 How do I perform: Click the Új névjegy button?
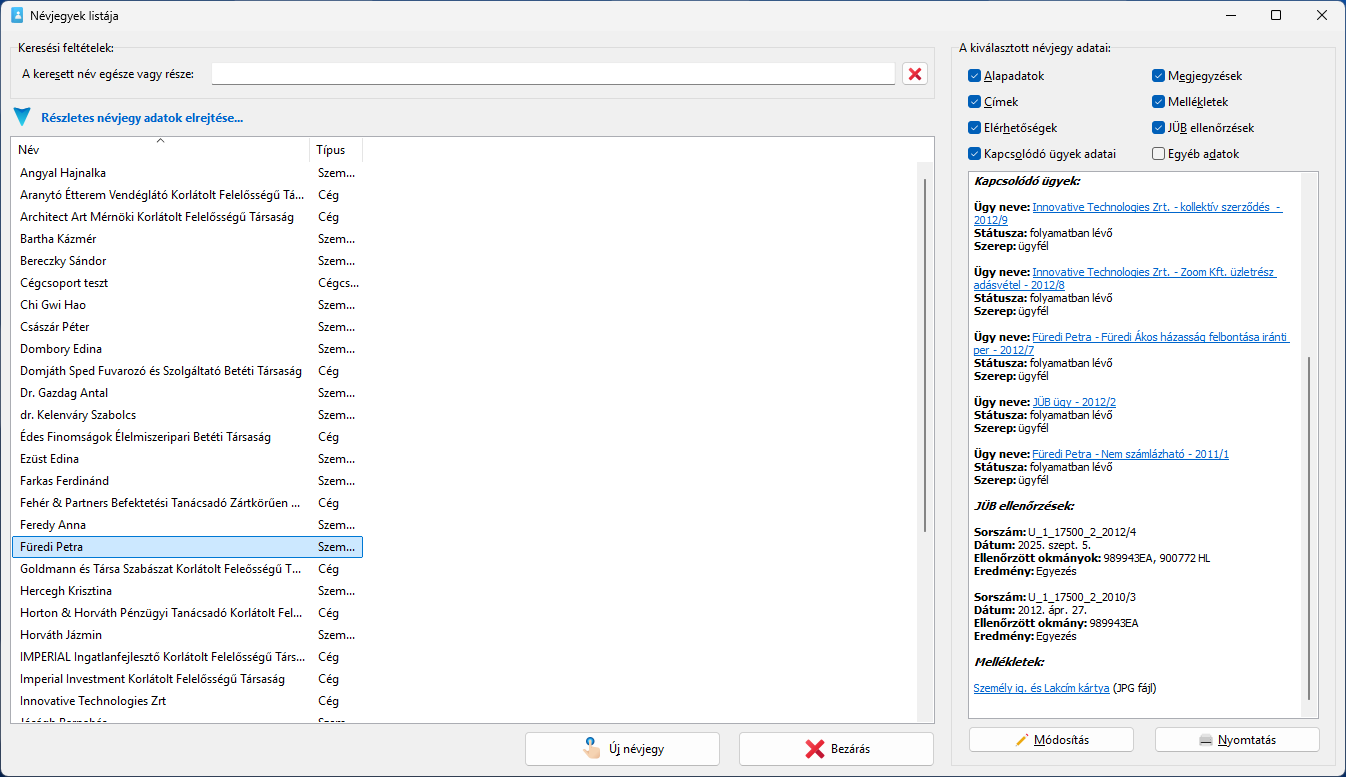[622, 749]
